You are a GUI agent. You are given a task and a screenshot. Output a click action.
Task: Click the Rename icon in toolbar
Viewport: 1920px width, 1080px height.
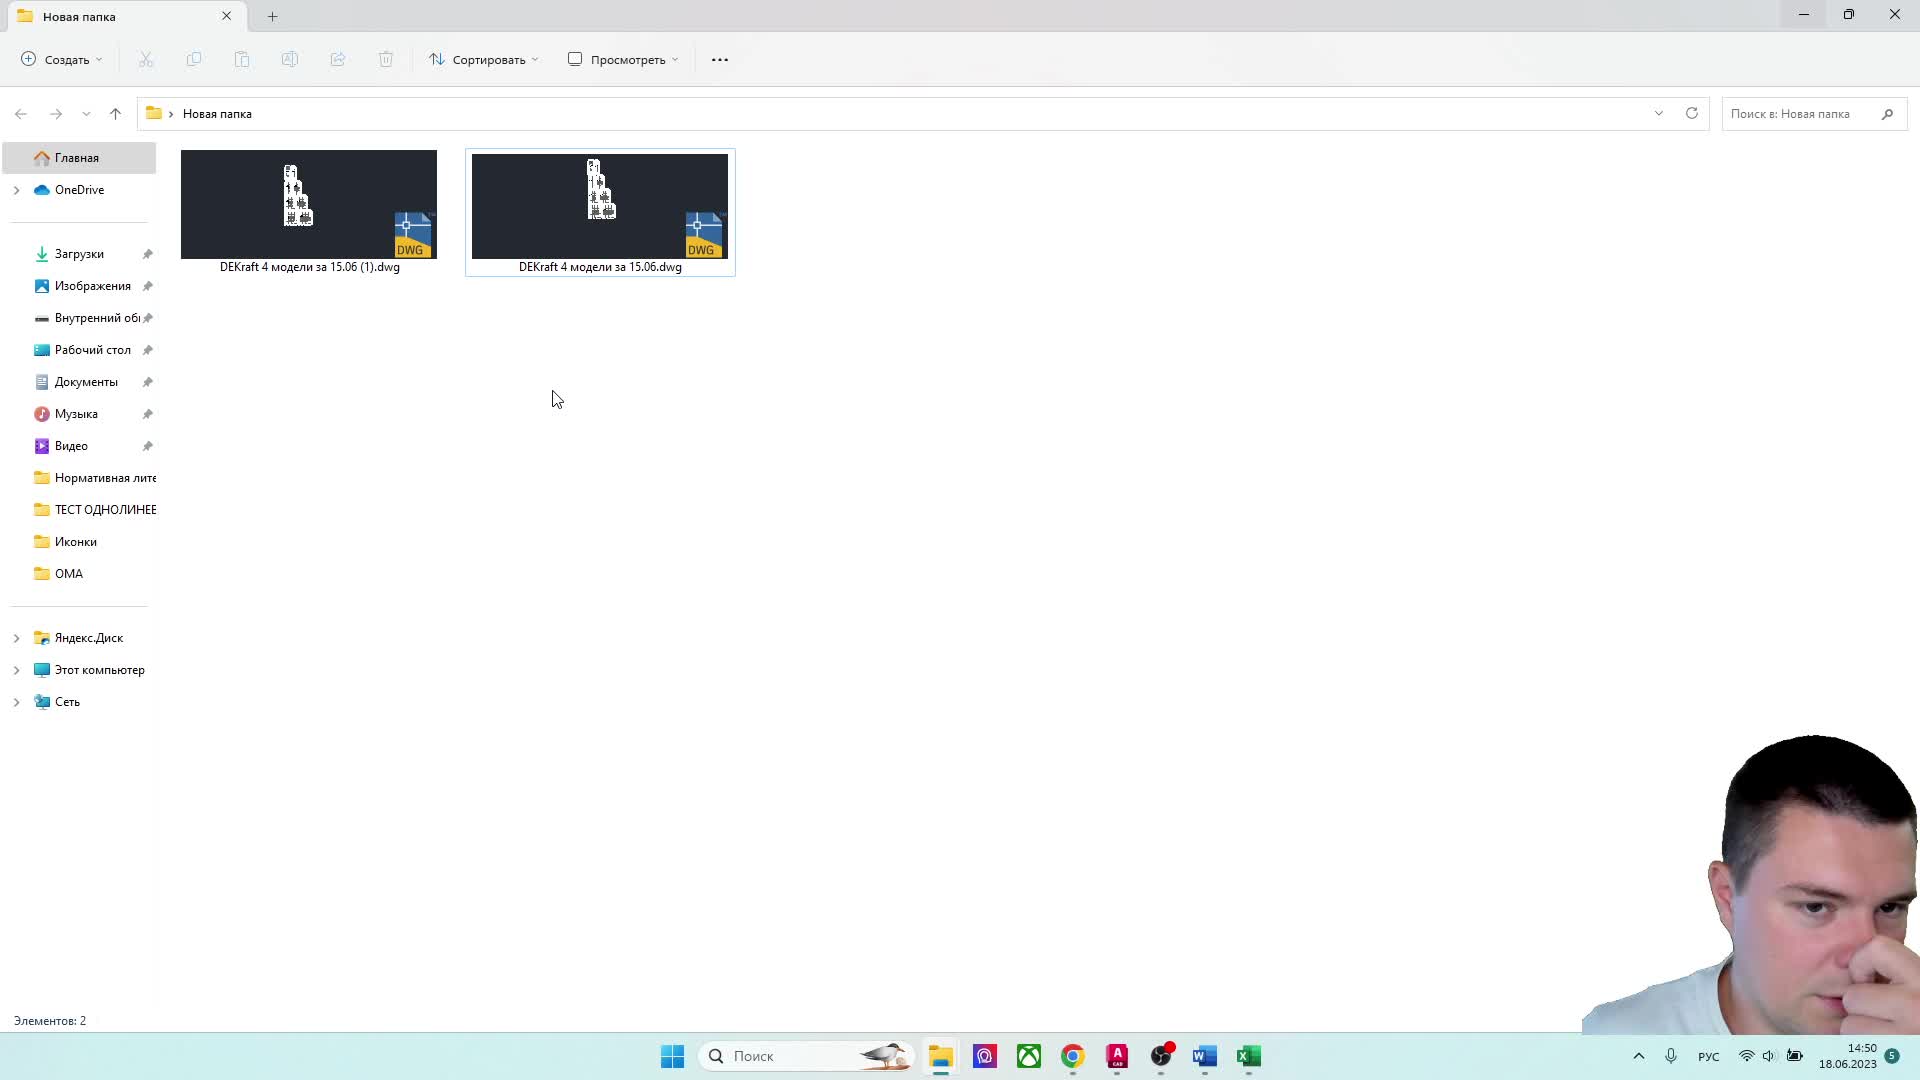(290, 59)
